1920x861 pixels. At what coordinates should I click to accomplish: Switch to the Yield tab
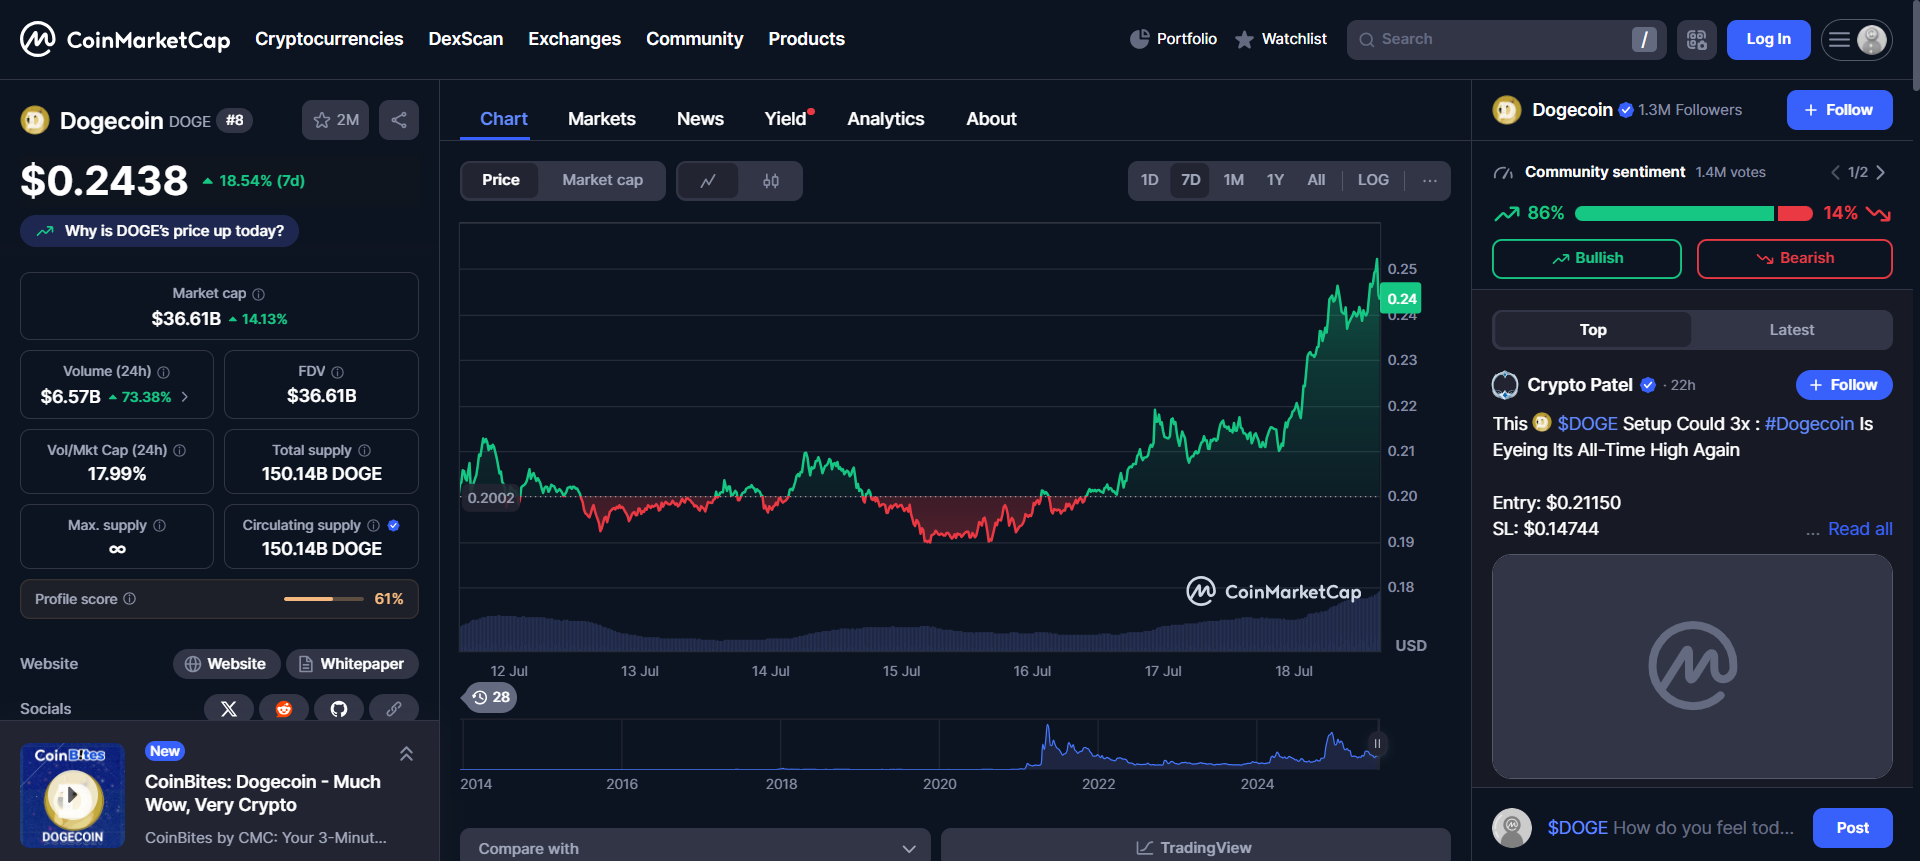click(786, 119)
